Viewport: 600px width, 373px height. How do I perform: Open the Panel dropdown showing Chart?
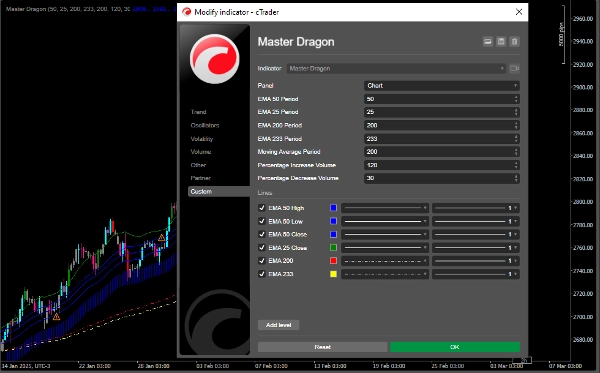[442, 86]
